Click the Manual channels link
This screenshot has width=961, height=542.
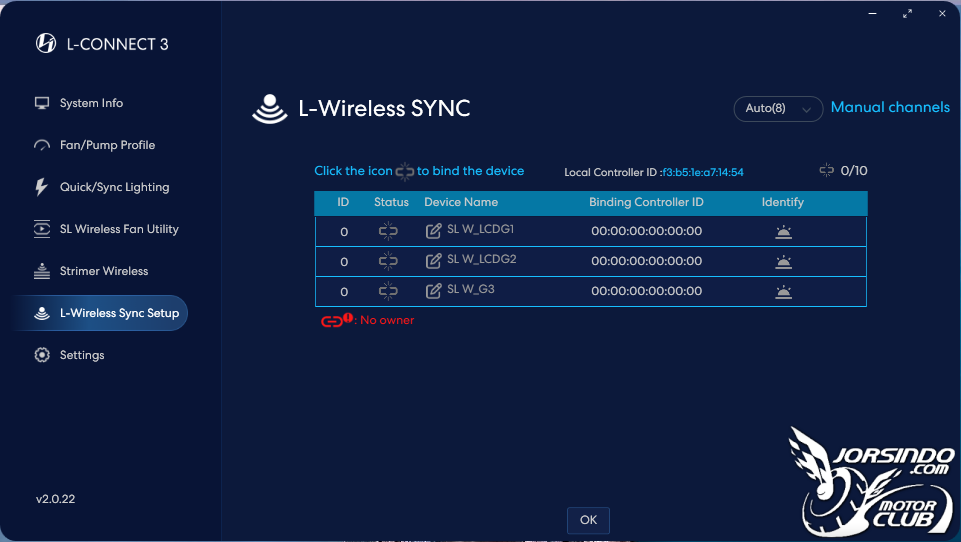pos(890,107)
